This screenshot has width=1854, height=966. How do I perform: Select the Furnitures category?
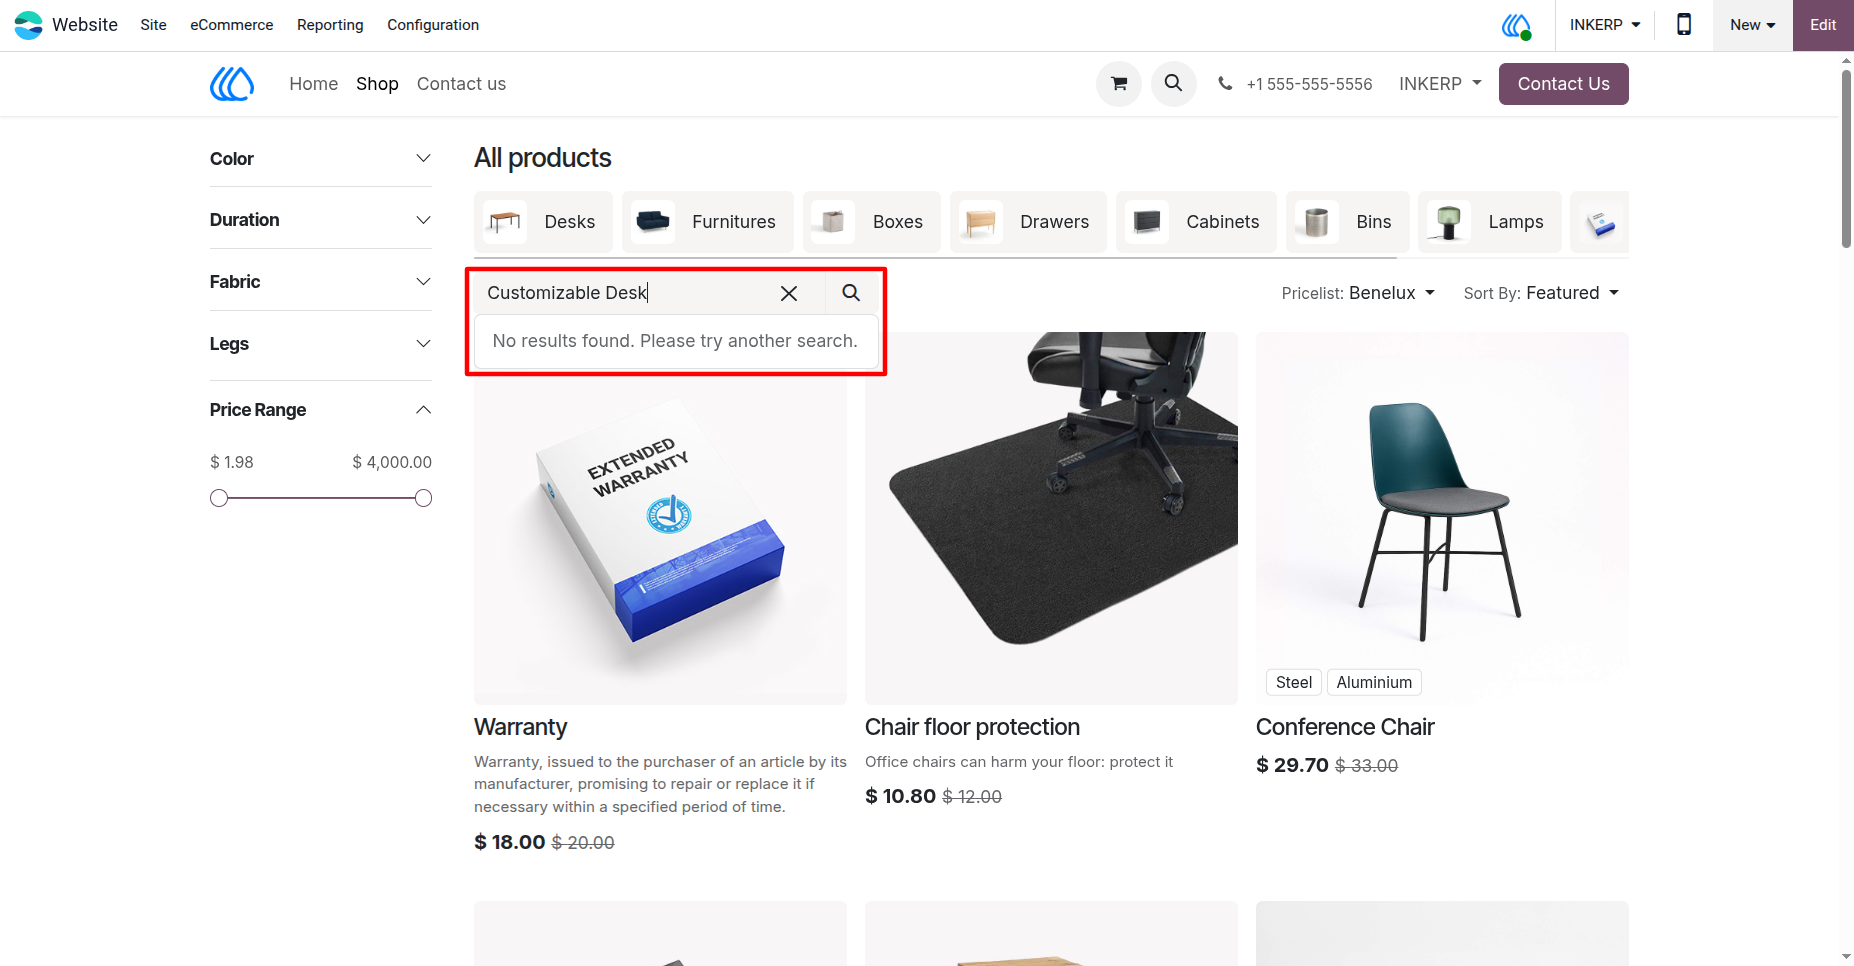coord(708,222)
